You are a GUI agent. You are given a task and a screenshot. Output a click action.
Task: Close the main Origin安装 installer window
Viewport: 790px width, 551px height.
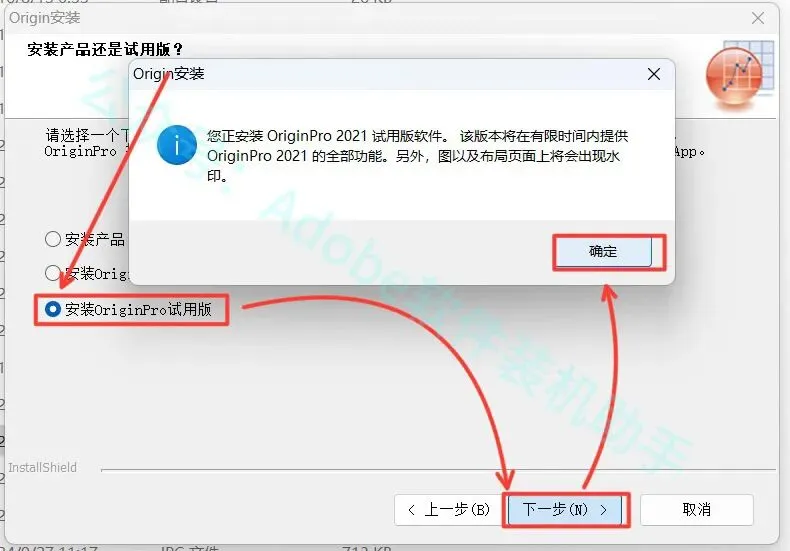[758, 19]
